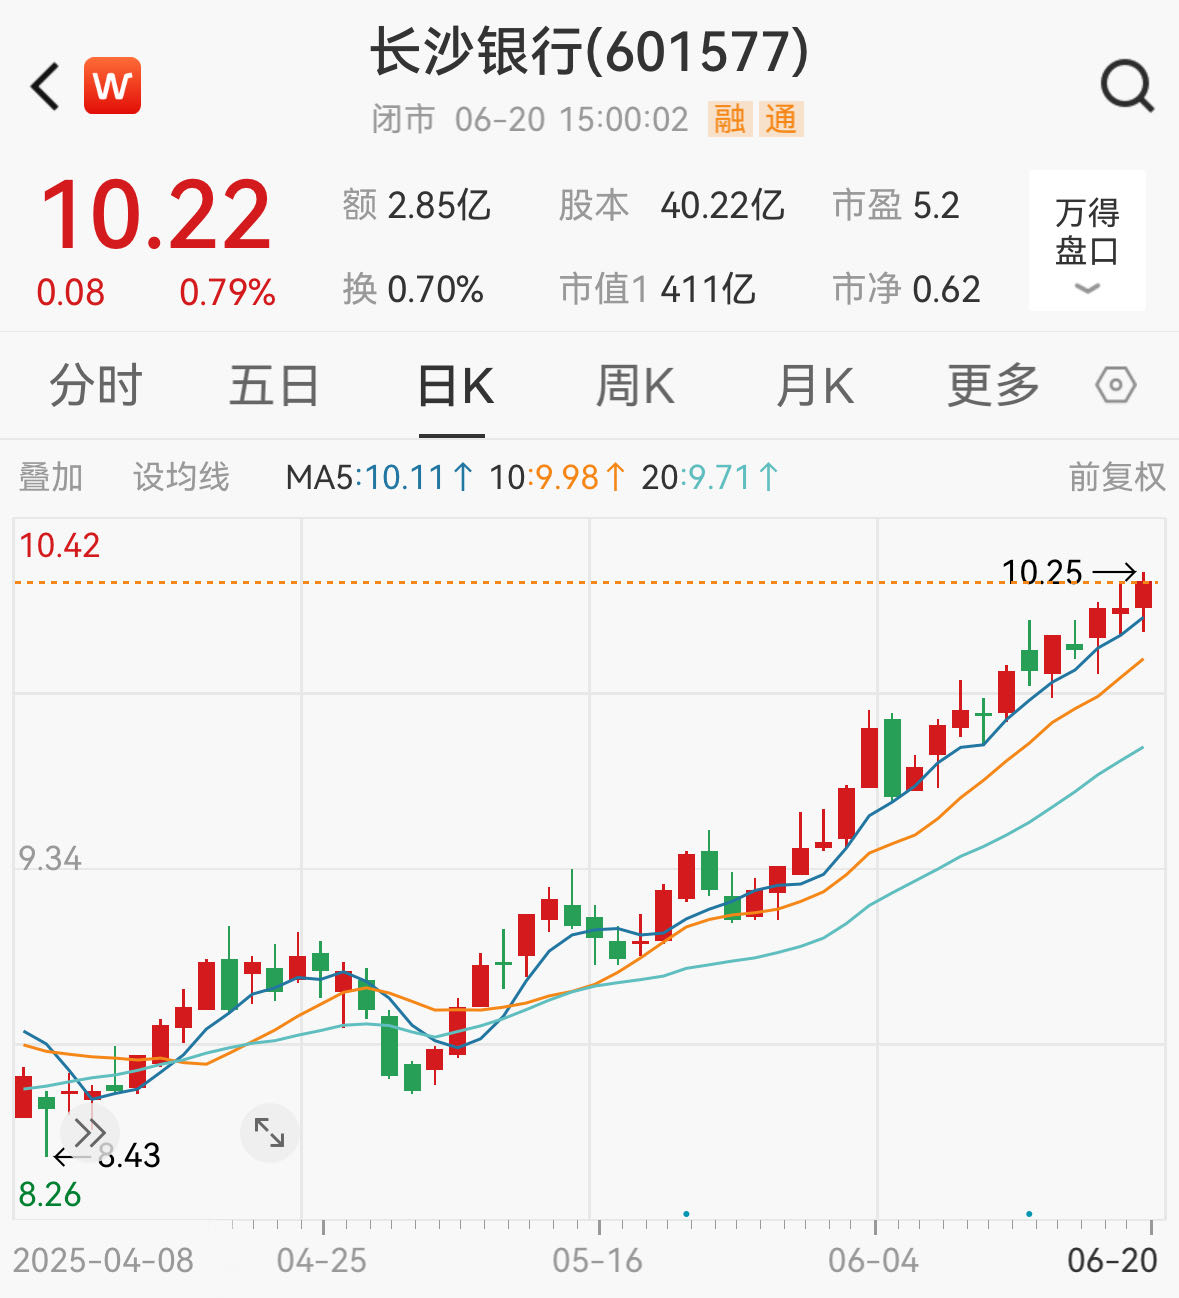The image size is (1179, 1298).
Task: Tap the fast-forward double-arrow icon on chart
Action: tap(90, 1132)
